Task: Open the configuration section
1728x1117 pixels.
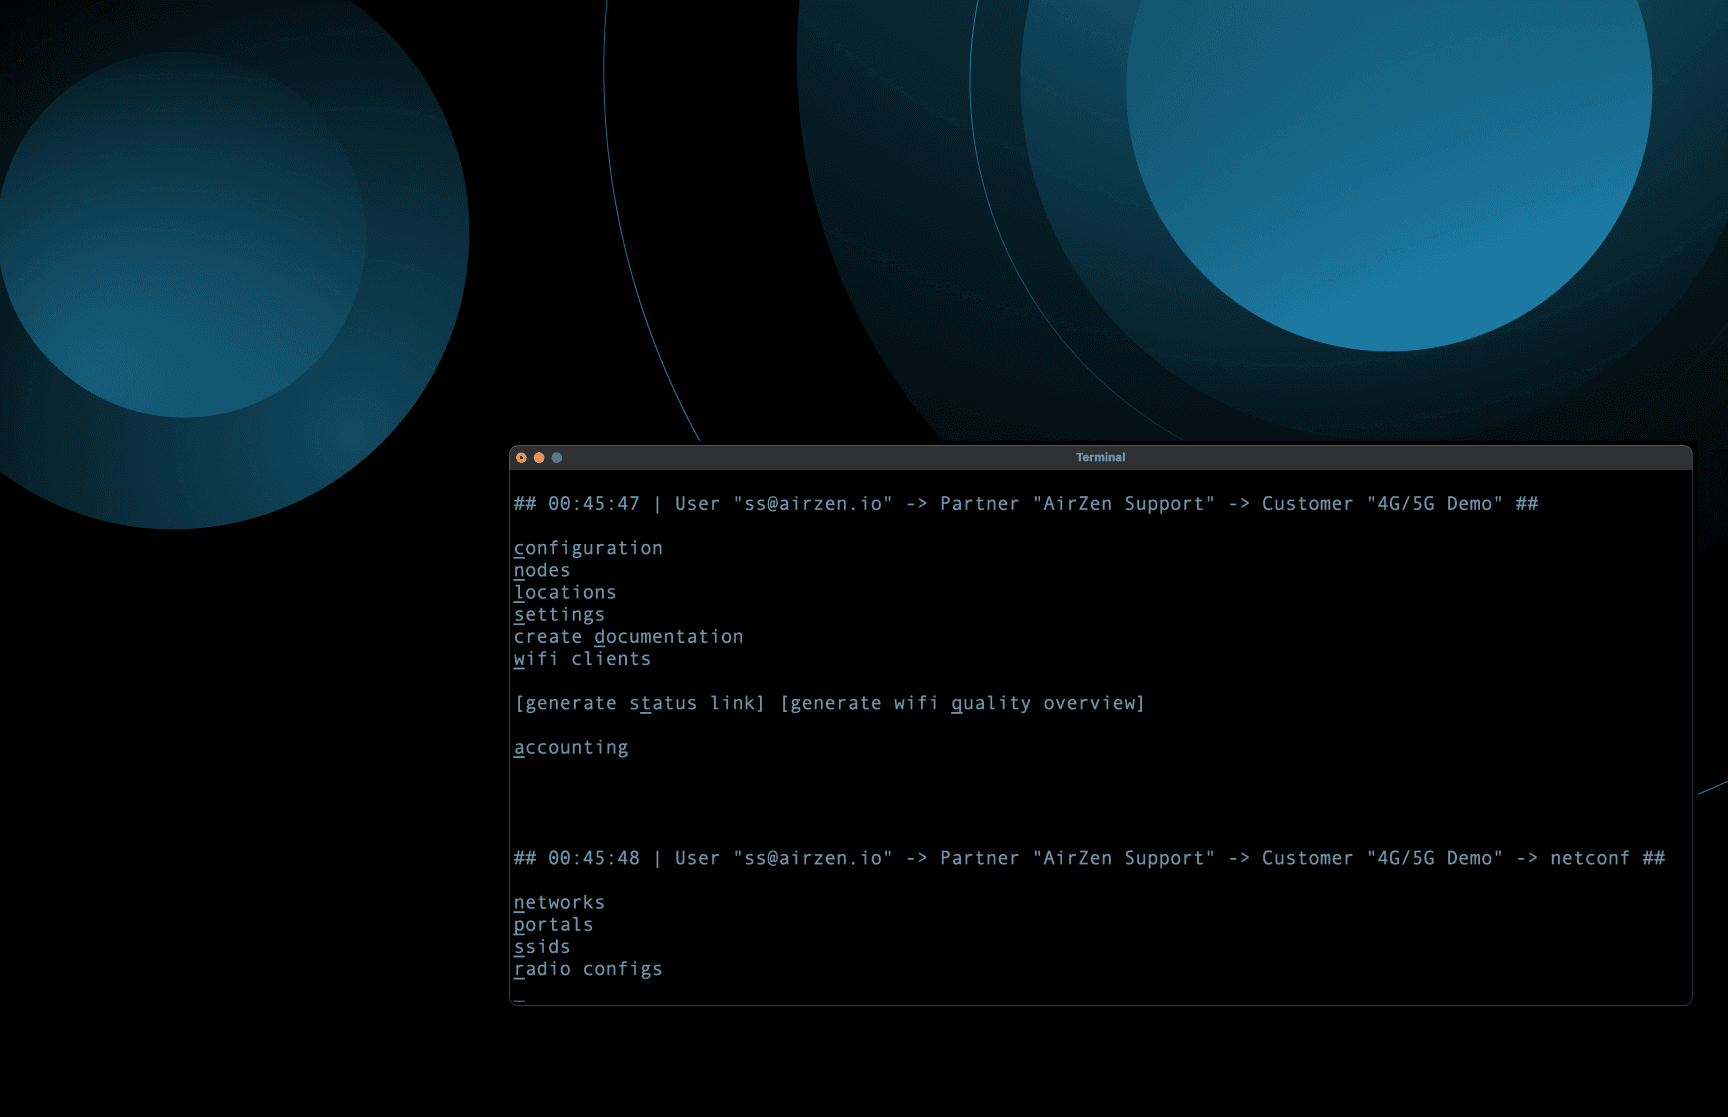Action: point(588,547)
